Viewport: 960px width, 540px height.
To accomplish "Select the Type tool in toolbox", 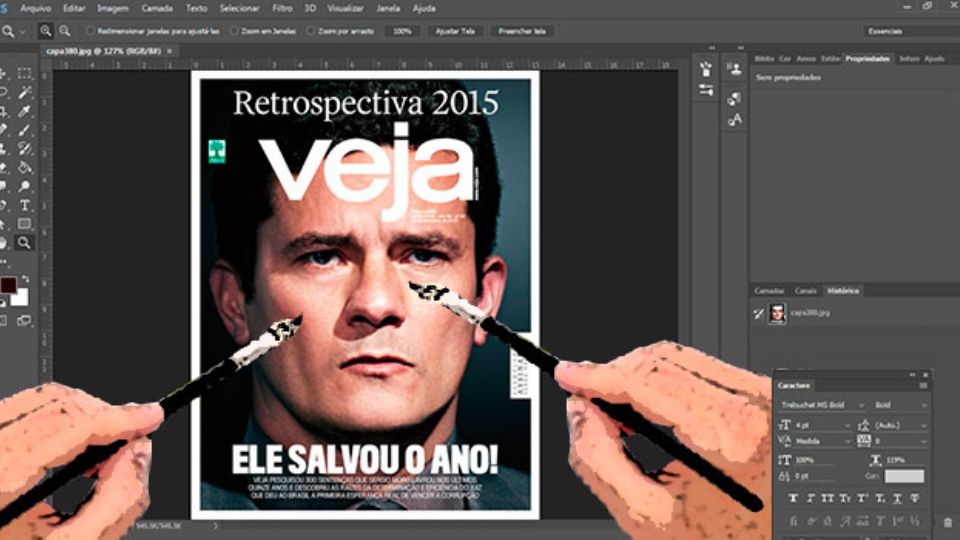I will [x=24, y=205].
